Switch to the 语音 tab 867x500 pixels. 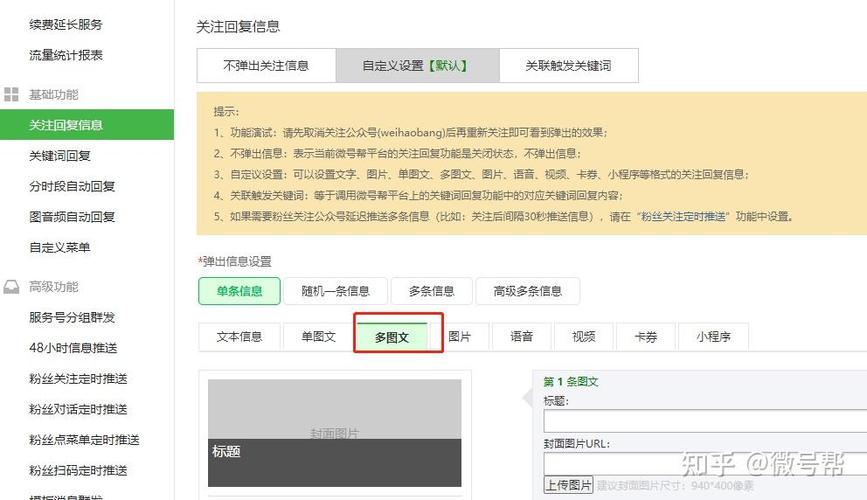(521, 336)
